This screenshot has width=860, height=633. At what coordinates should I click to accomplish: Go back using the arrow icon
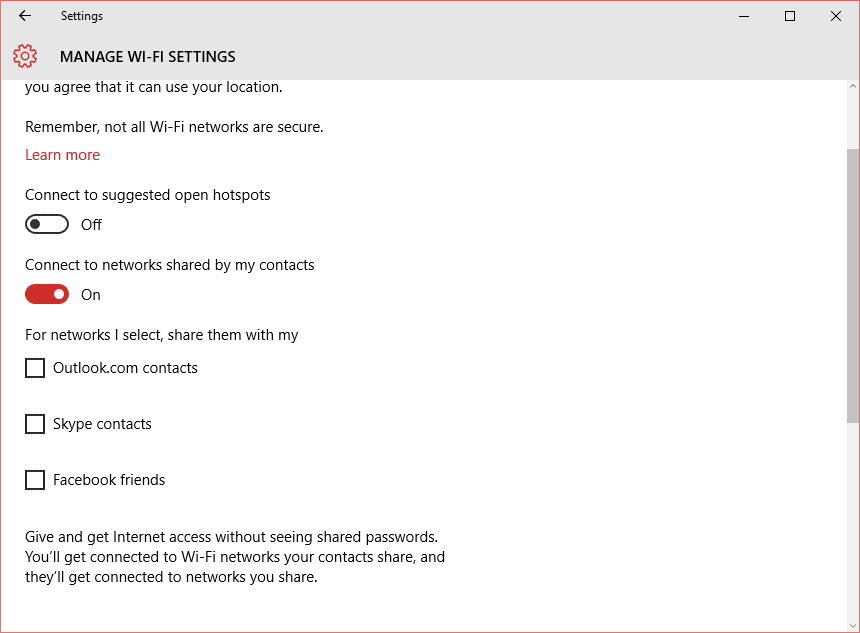click(x=25, y=16)
